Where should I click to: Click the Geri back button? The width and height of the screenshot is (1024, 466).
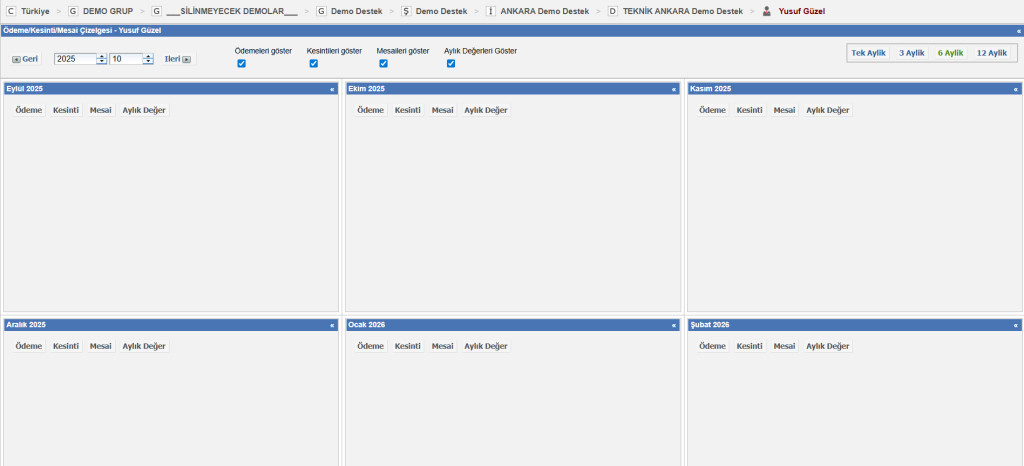(x=25, y=59)
